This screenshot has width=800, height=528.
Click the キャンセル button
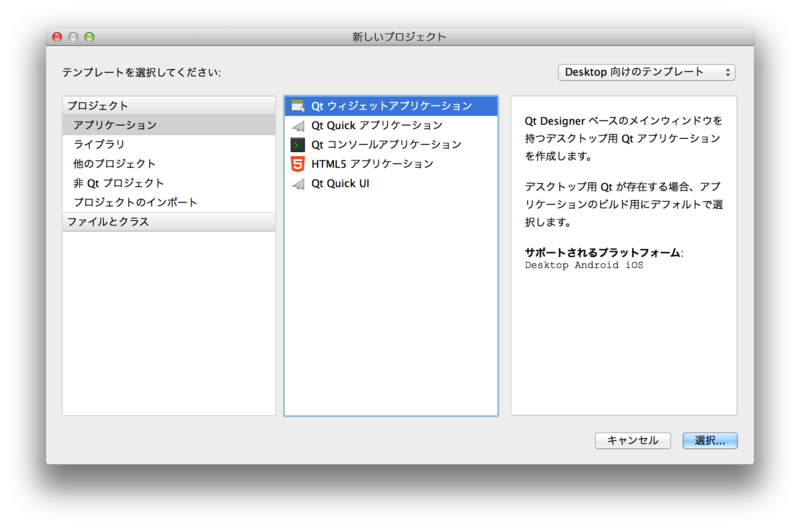[633, 441]
